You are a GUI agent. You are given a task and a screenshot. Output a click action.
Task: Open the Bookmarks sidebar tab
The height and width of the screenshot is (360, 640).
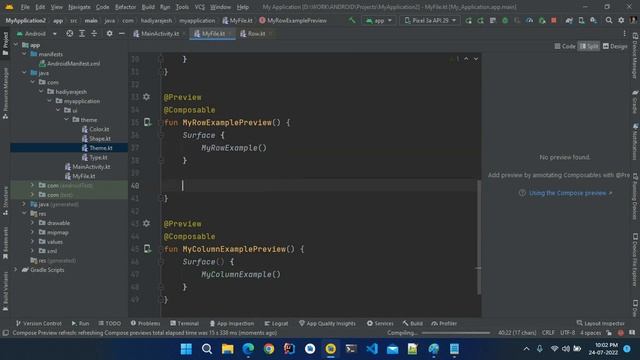tap(5, 243)
